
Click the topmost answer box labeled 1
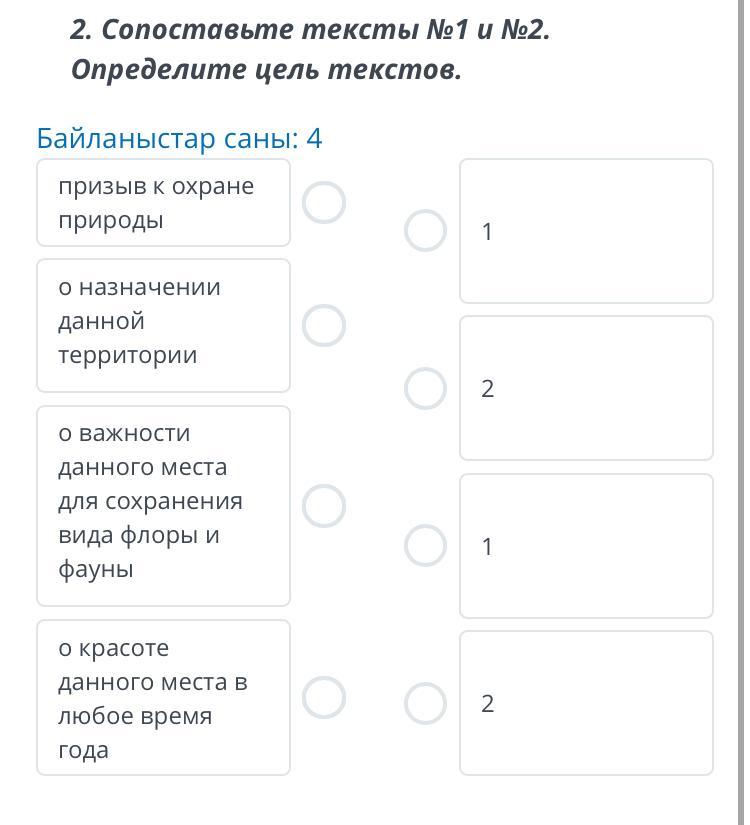tap(586, 231)
